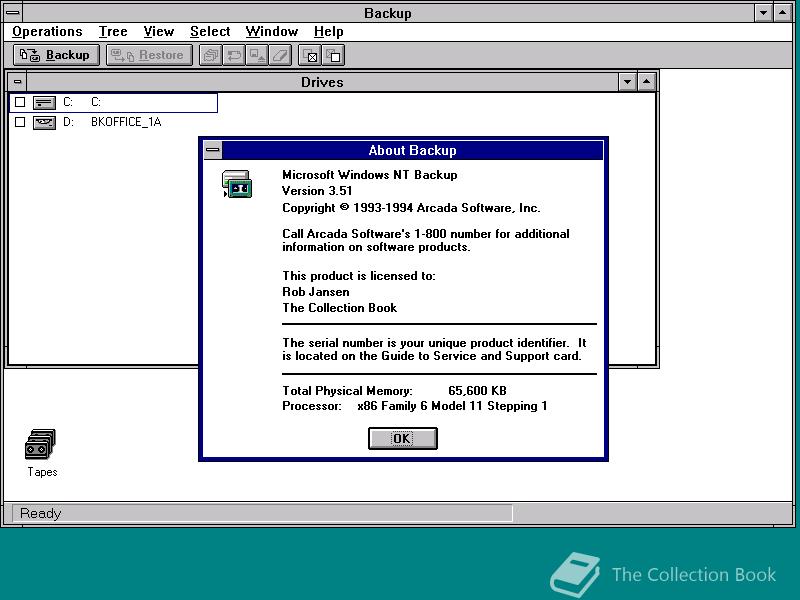The width and height of the screenshot is (800, 600).
Task: Tick the checkbox for drive C:
Action: point(20,102)
